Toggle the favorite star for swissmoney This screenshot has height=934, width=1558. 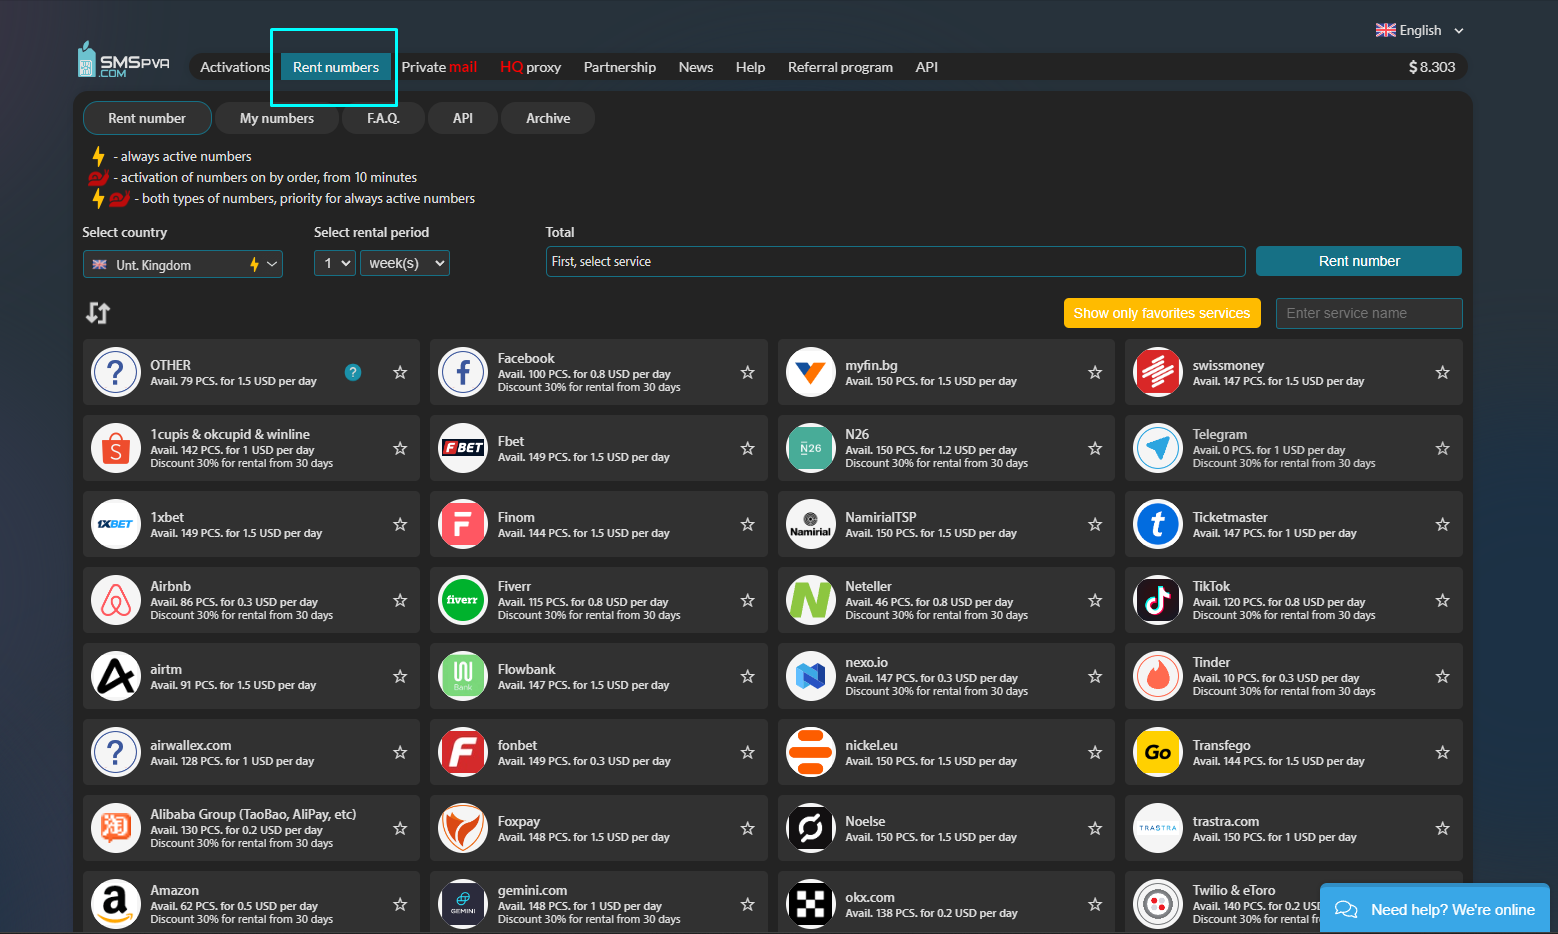[x=1442, y=372]
